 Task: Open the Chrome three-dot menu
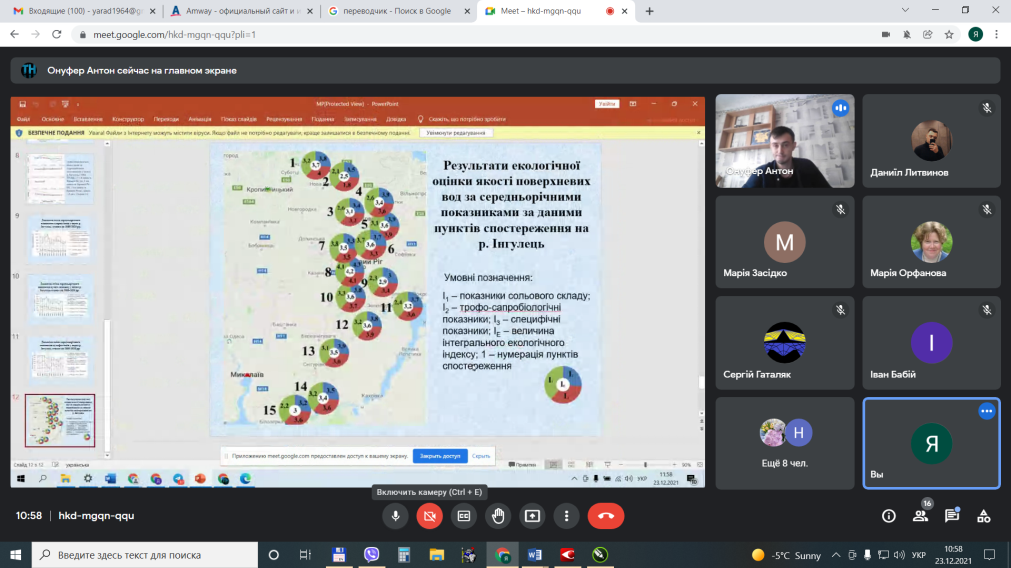tap(997, 34)
